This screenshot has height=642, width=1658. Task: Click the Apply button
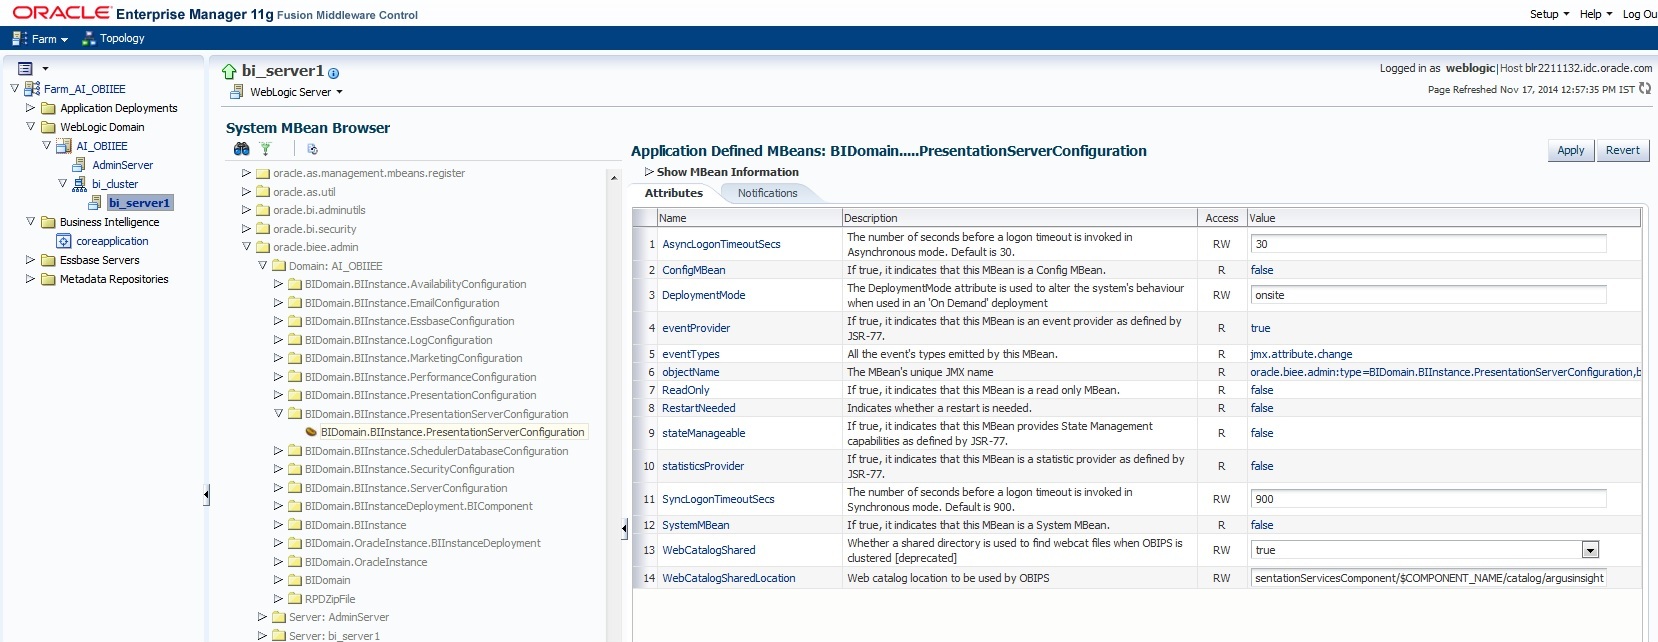[1570, 150]
